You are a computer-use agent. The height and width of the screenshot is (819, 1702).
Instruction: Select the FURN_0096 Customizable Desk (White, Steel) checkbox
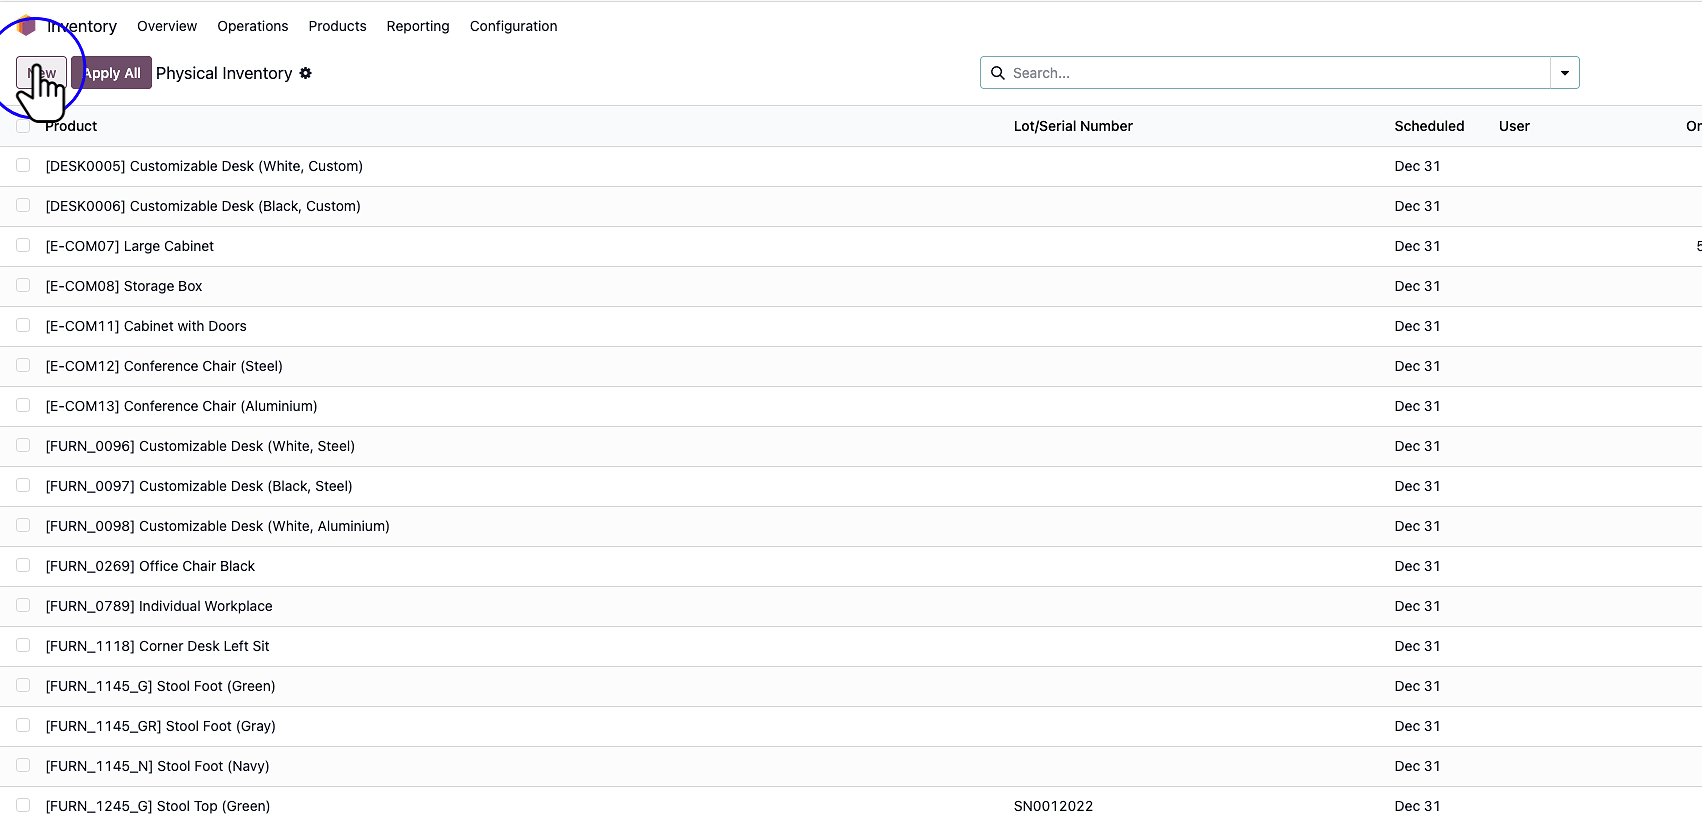[23, 446]
